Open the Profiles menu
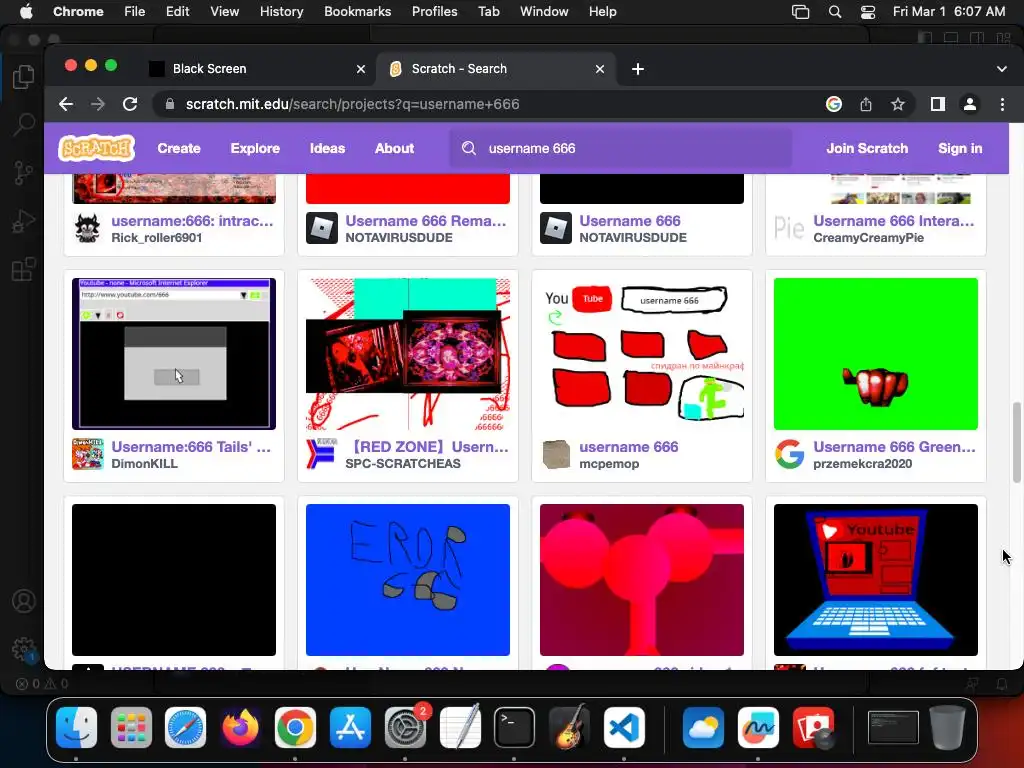The image size is (1024, 768). click(x=434, y=12)
